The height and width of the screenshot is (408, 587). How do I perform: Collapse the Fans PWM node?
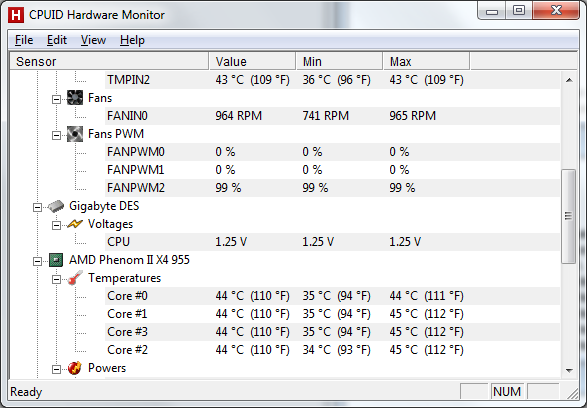click(x=56, y=135)
